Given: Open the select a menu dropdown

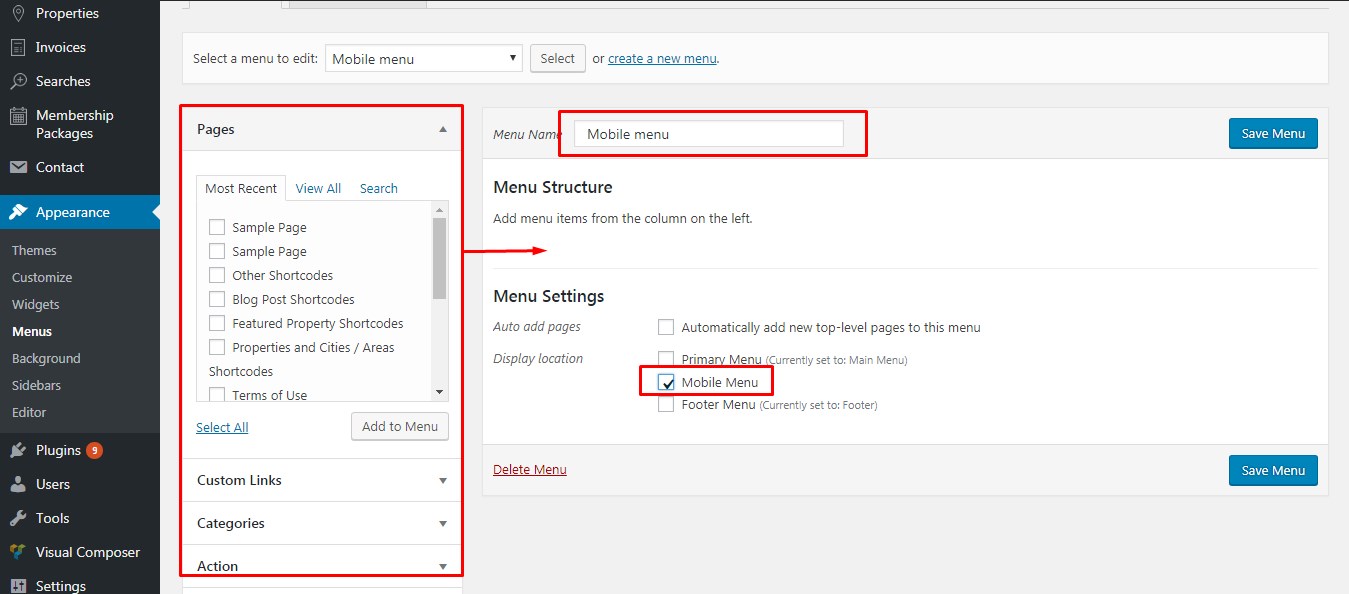Looking at the screenshot, I should click(x=424, y=59).
